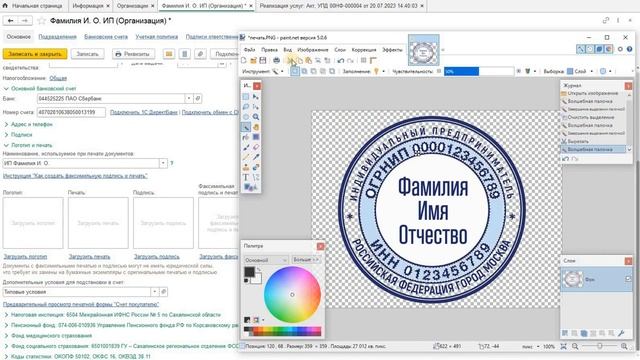This screenshot has height=360, width=640.
Task: Click the Undo arrow in Paint.NET toolbar
Action: click(341, 60)
